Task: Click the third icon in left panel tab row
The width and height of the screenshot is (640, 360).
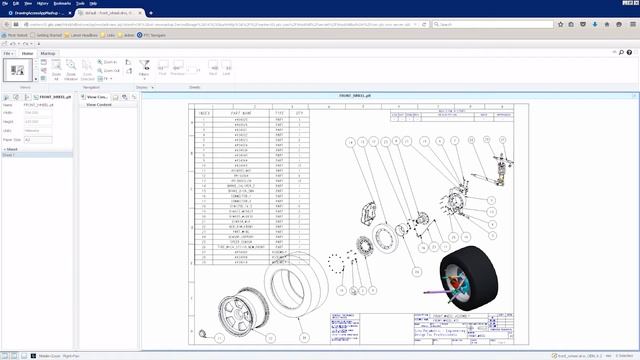Action: click(27, 97)
